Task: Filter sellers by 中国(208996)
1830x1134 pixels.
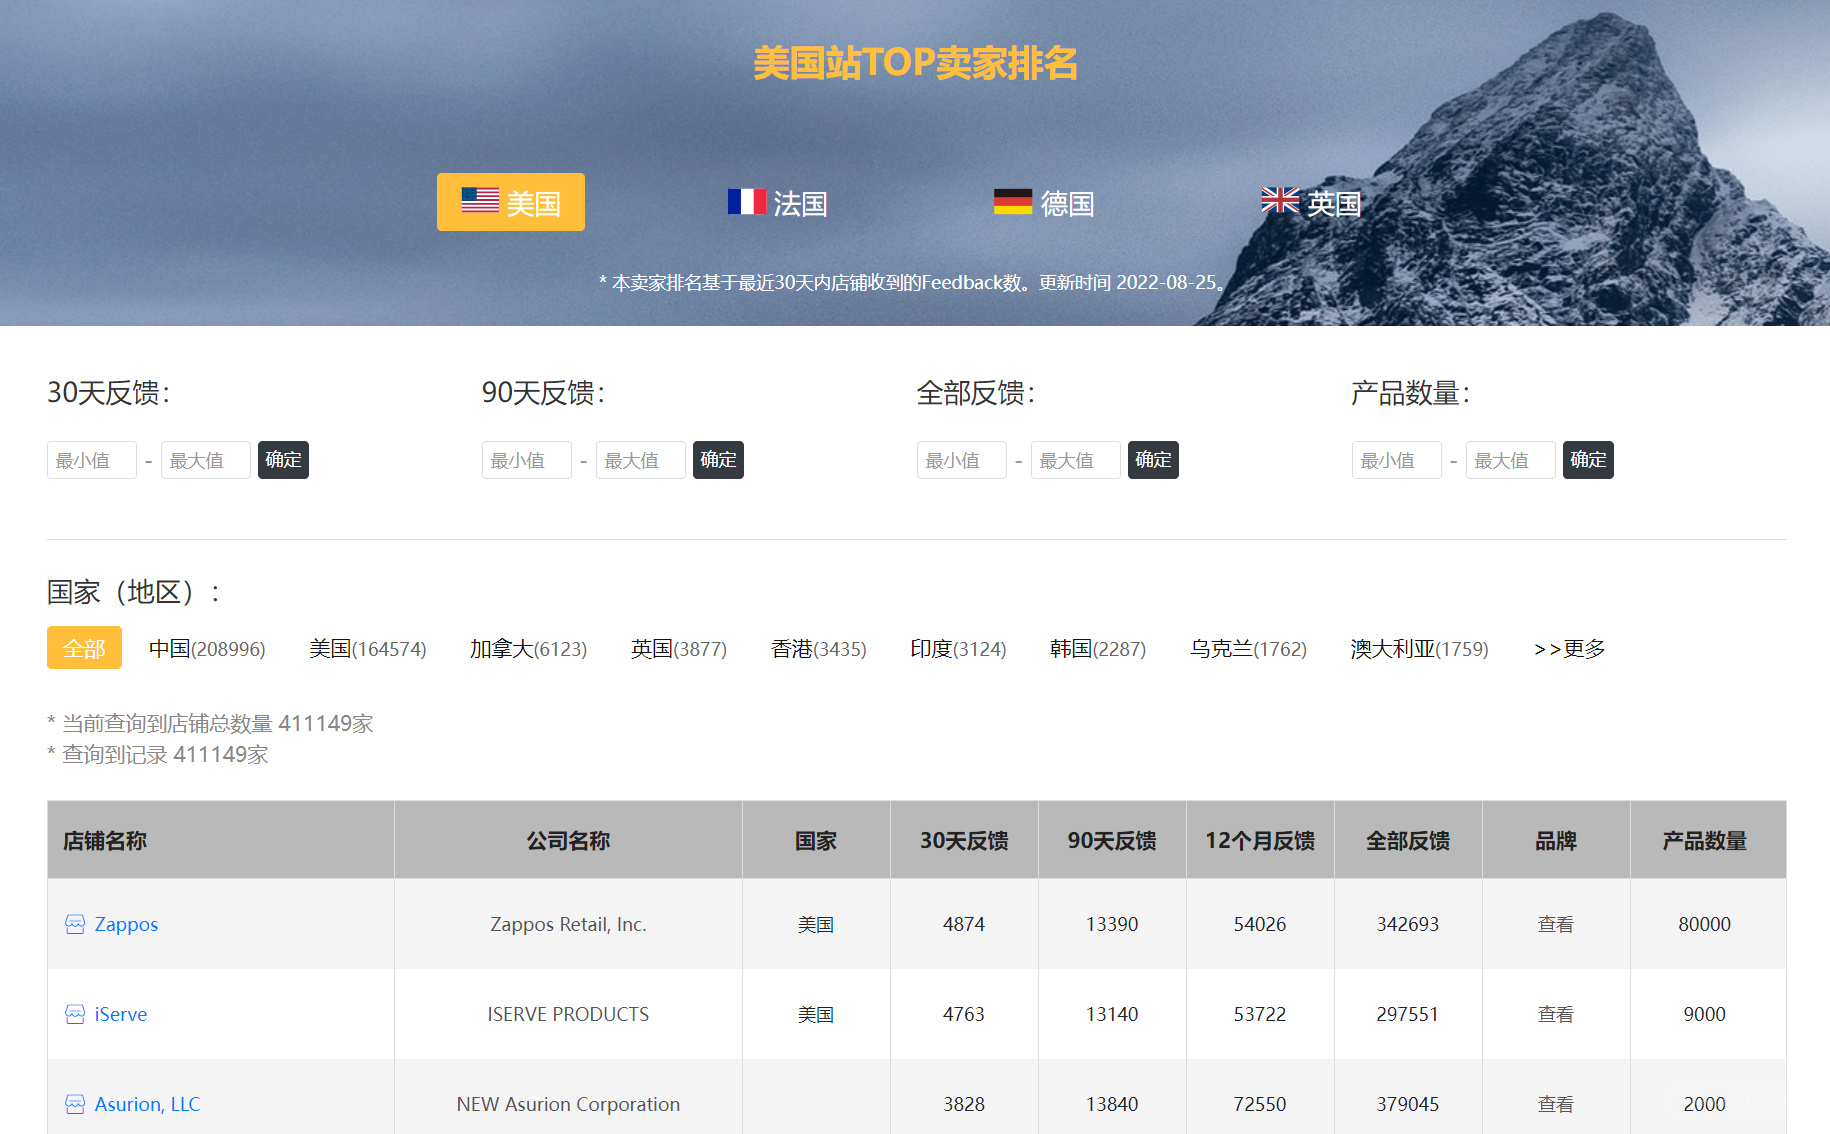Action: click(207, 649)
